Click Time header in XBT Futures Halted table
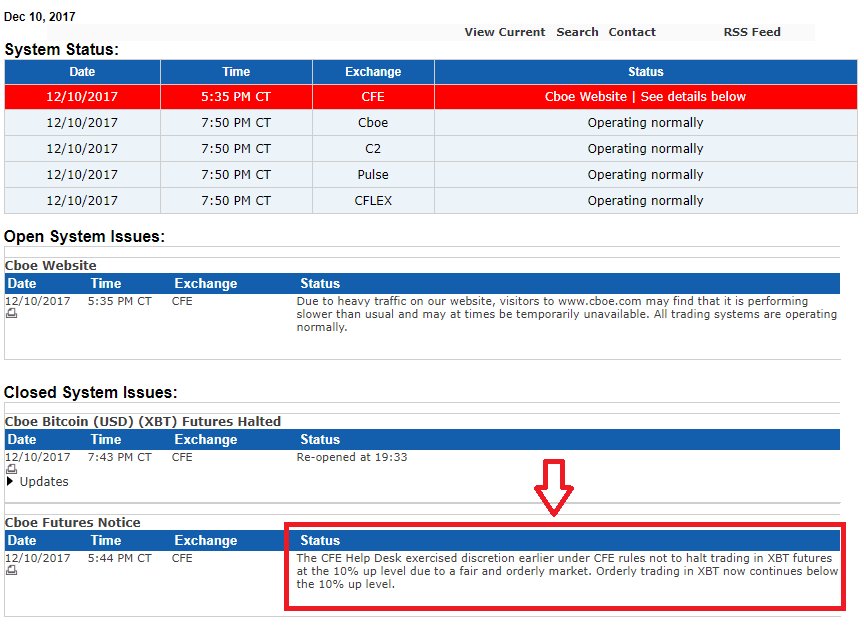The height and width of the screenshot is (628, 864). pos(105,439)
